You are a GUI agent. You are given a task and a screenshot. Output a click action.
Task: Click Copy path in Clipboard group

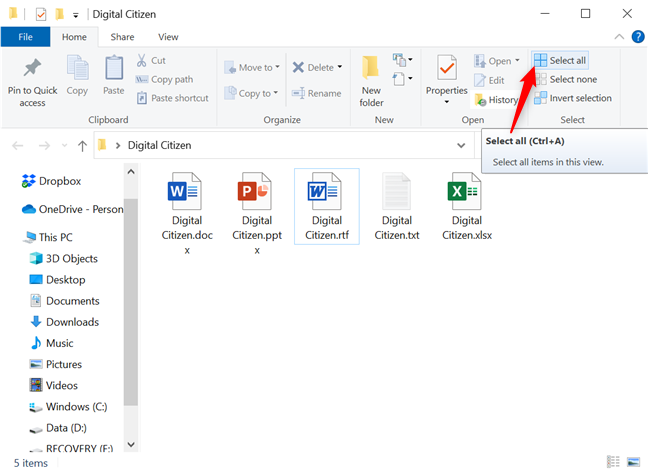(164, 79)
